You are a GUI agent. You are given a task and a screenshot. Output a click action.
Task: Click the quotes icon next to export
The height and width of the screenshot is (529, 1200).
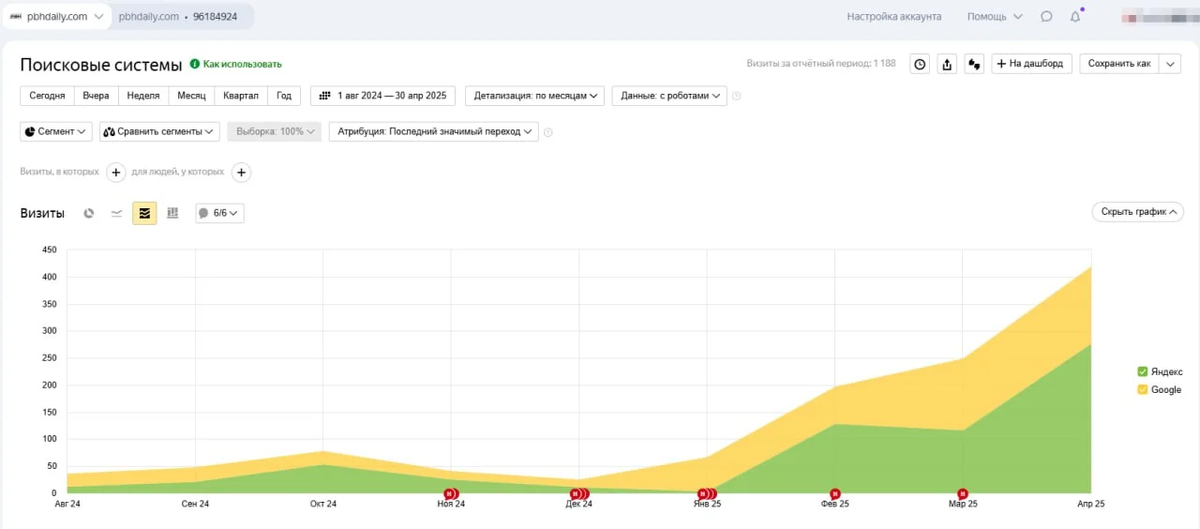tap(975, 64)
